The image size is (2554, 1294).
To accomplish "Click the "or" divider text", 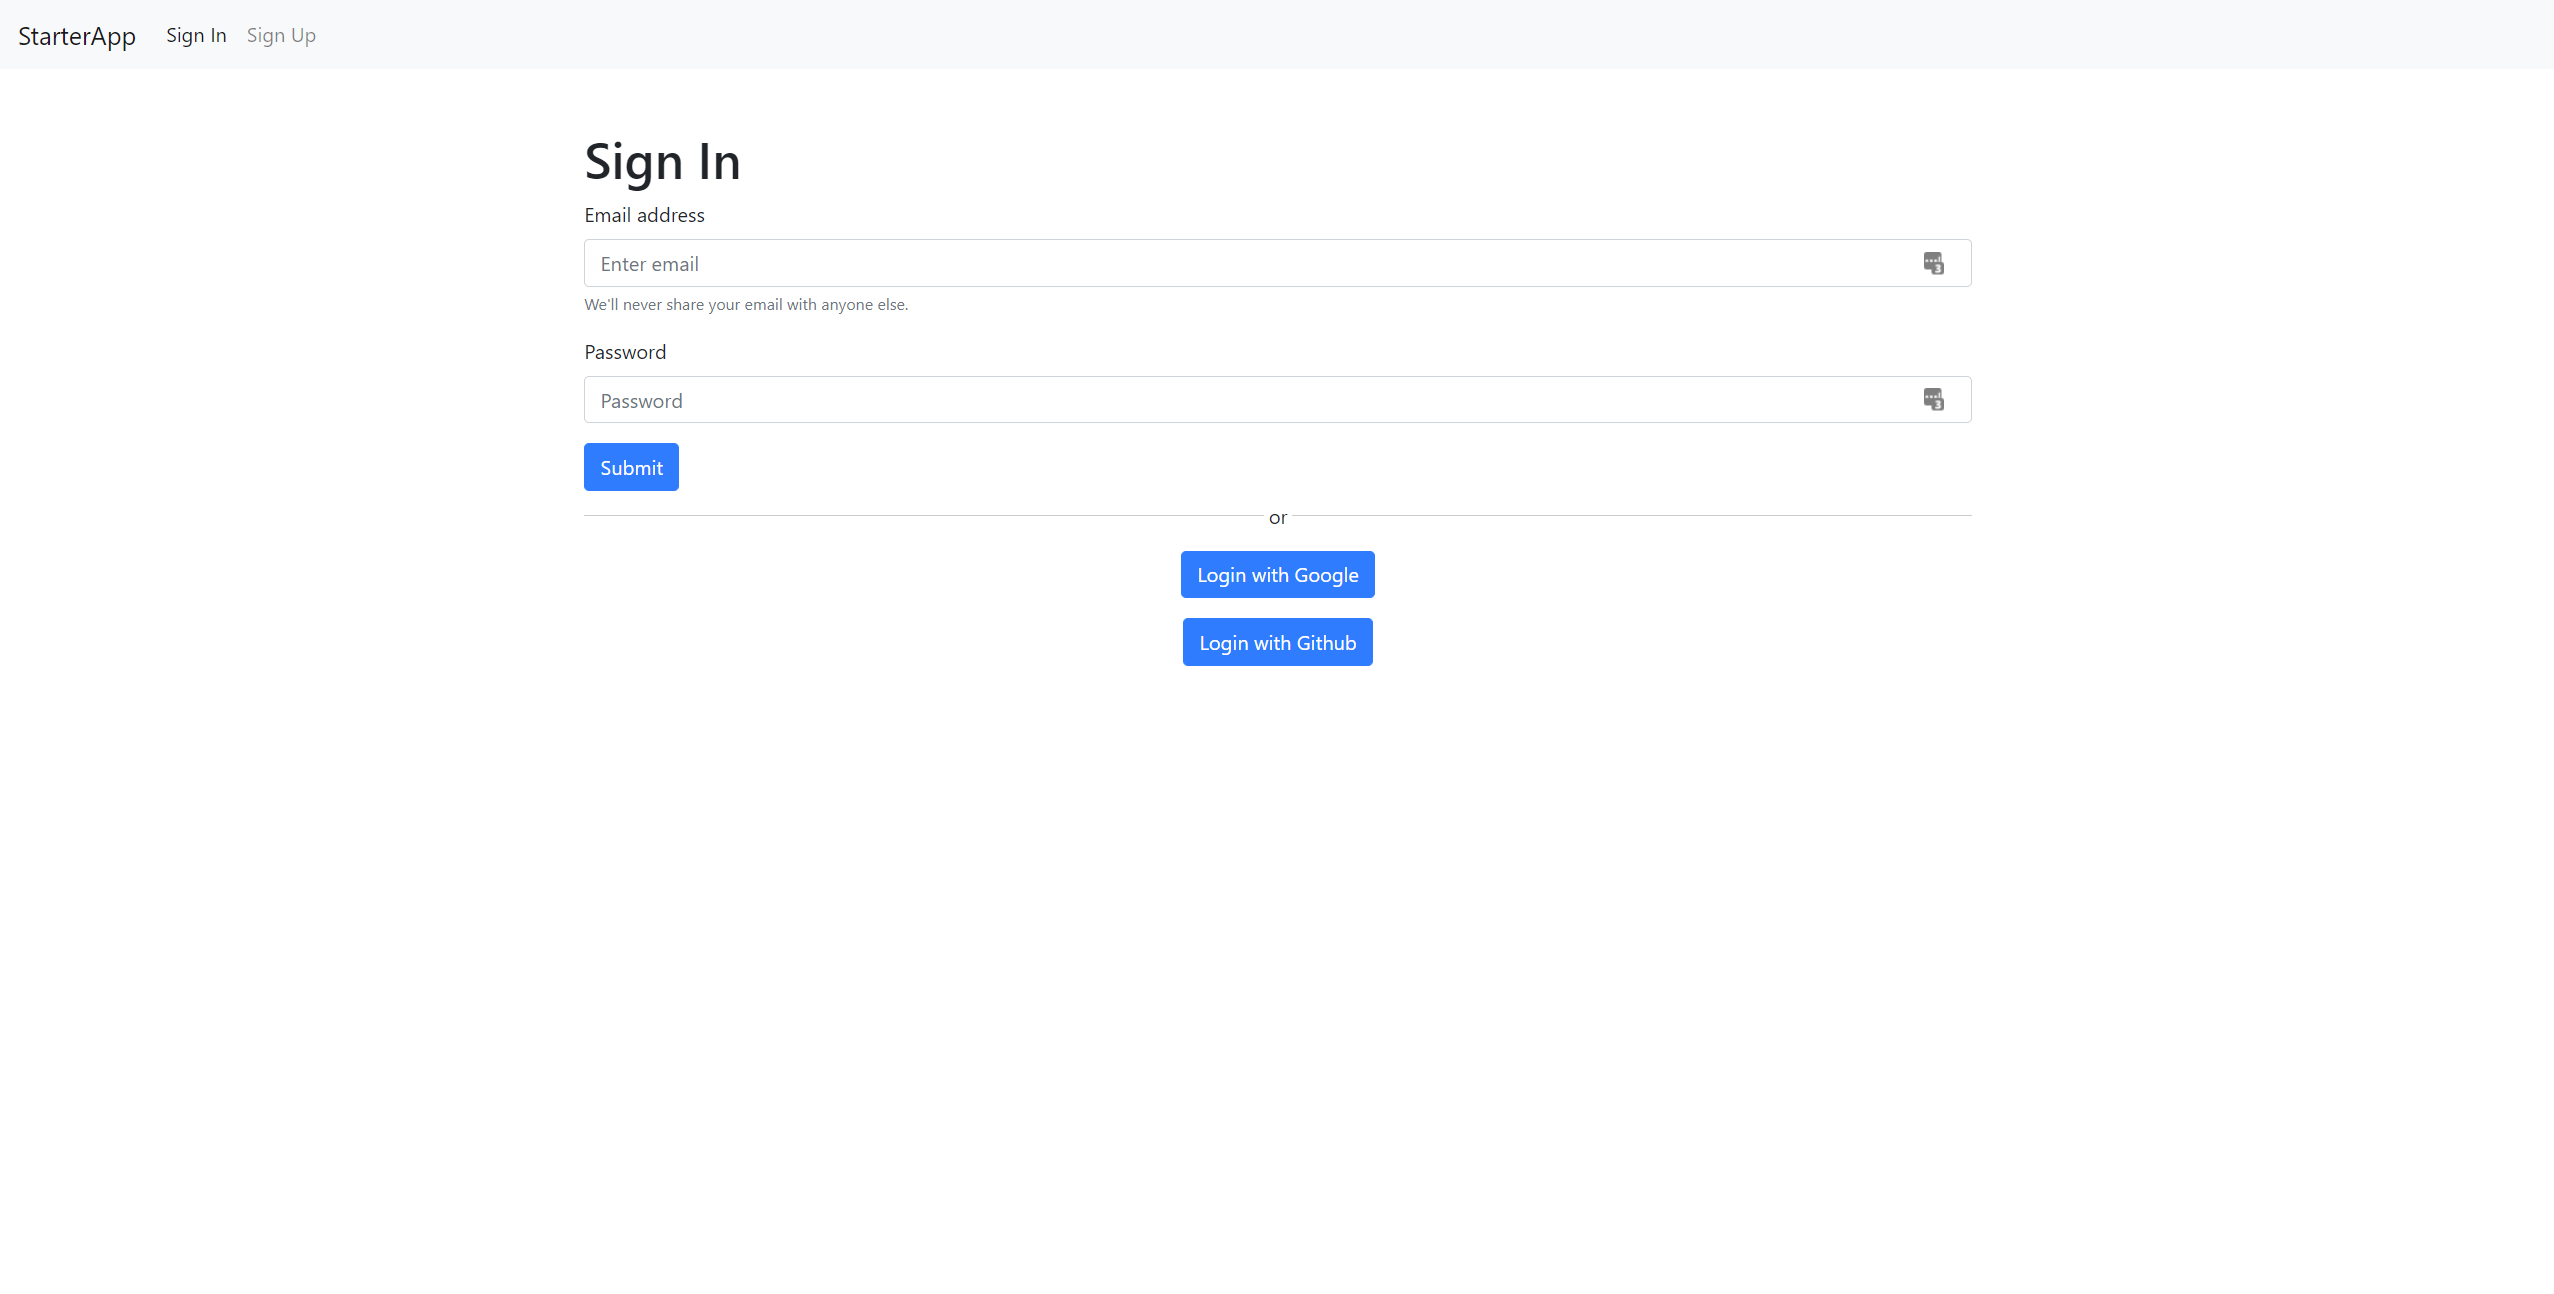I will point(1277,518).
